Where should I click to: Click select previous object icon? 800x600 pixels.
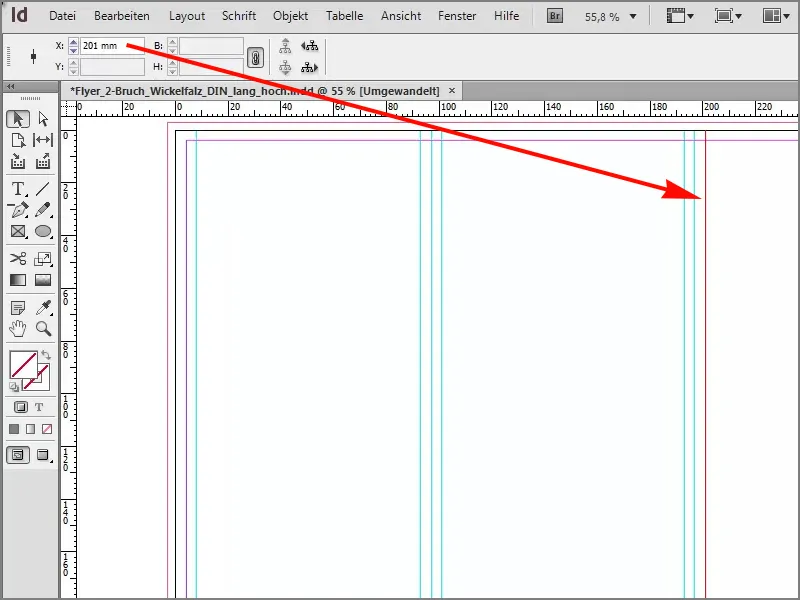pyautogui.click(x=309, y=46)
